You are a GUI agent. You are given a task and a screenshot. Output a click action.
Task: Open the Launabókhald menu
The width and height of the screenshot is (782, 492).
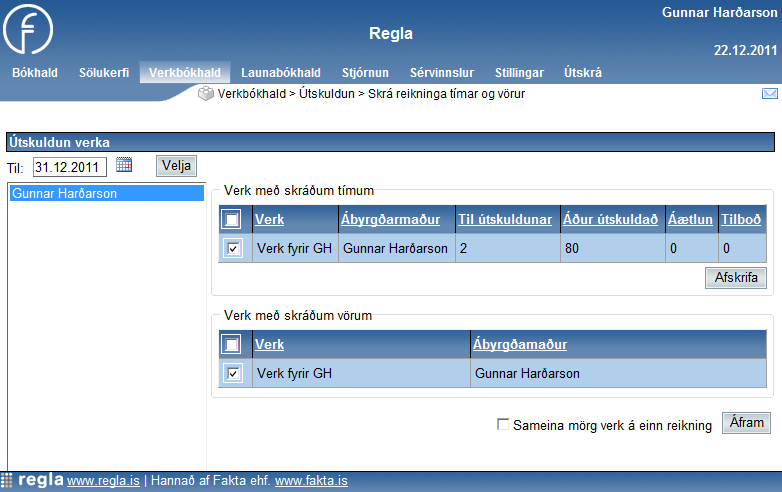coord(281,73)
